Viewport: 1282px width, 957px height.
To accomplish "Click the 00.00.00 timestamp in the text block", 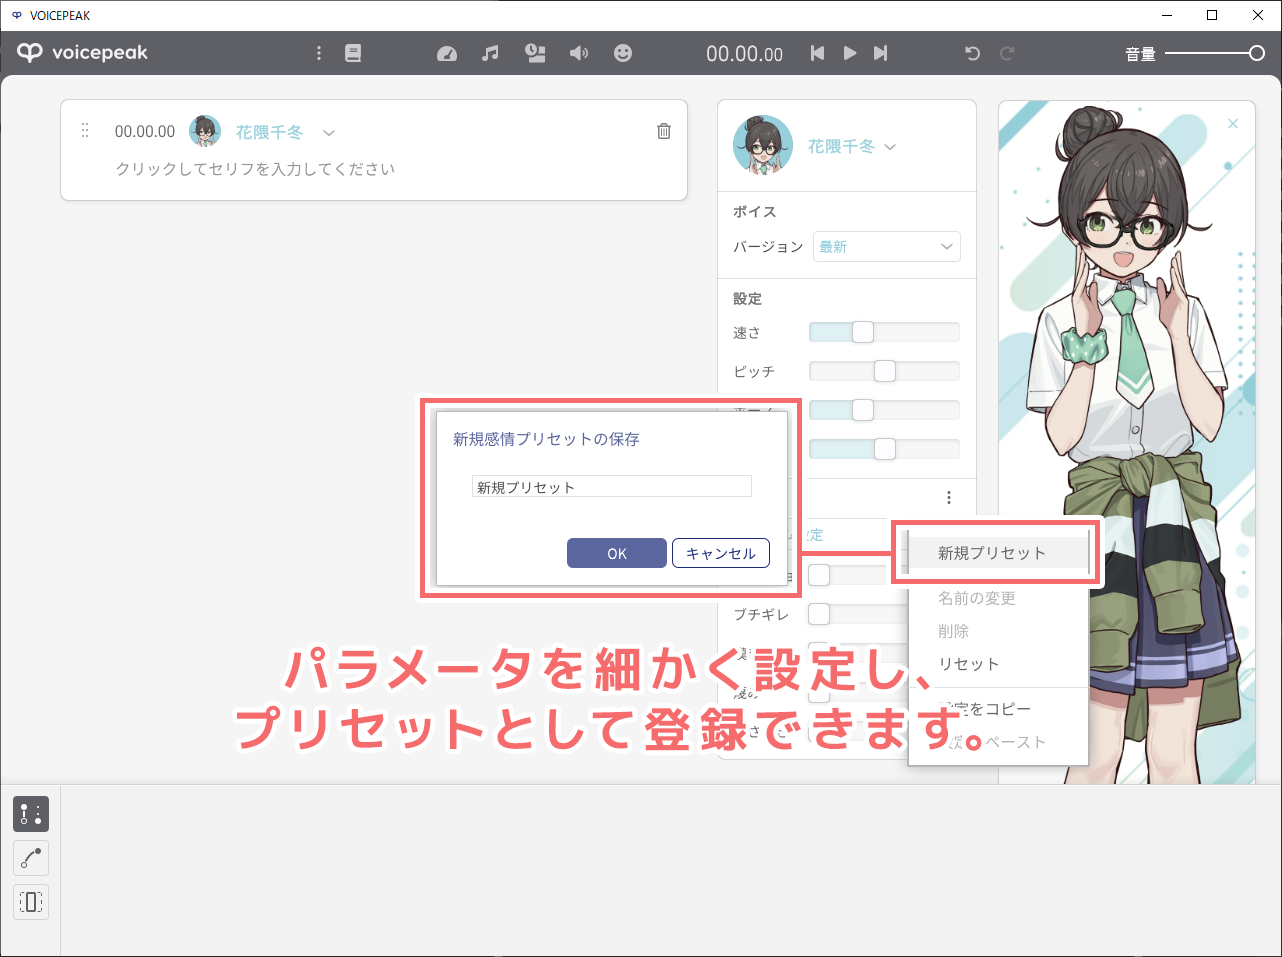I will (x=145, y=131).
